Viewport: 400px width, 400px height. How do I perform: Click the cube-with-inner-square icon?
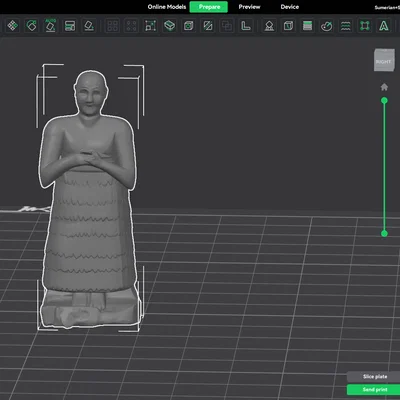[189, 26]
